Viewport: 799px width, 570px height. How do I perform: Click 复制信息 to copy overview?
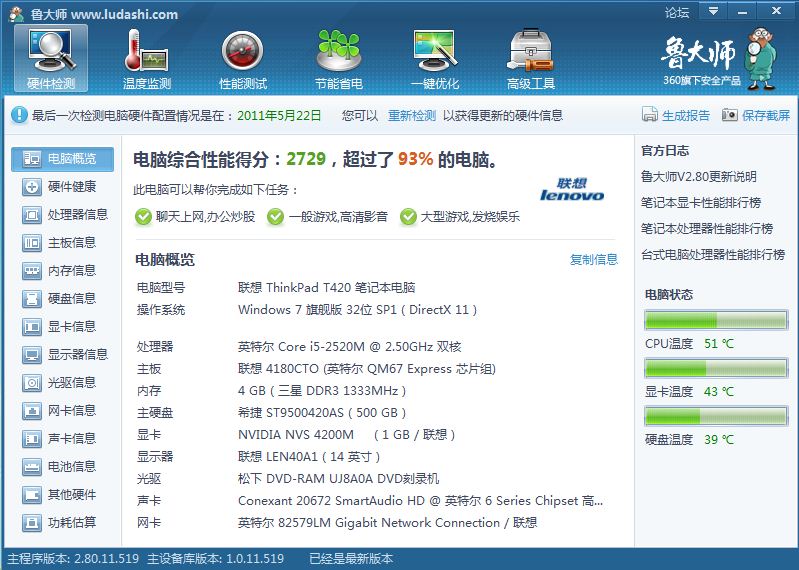coord(594,260)
